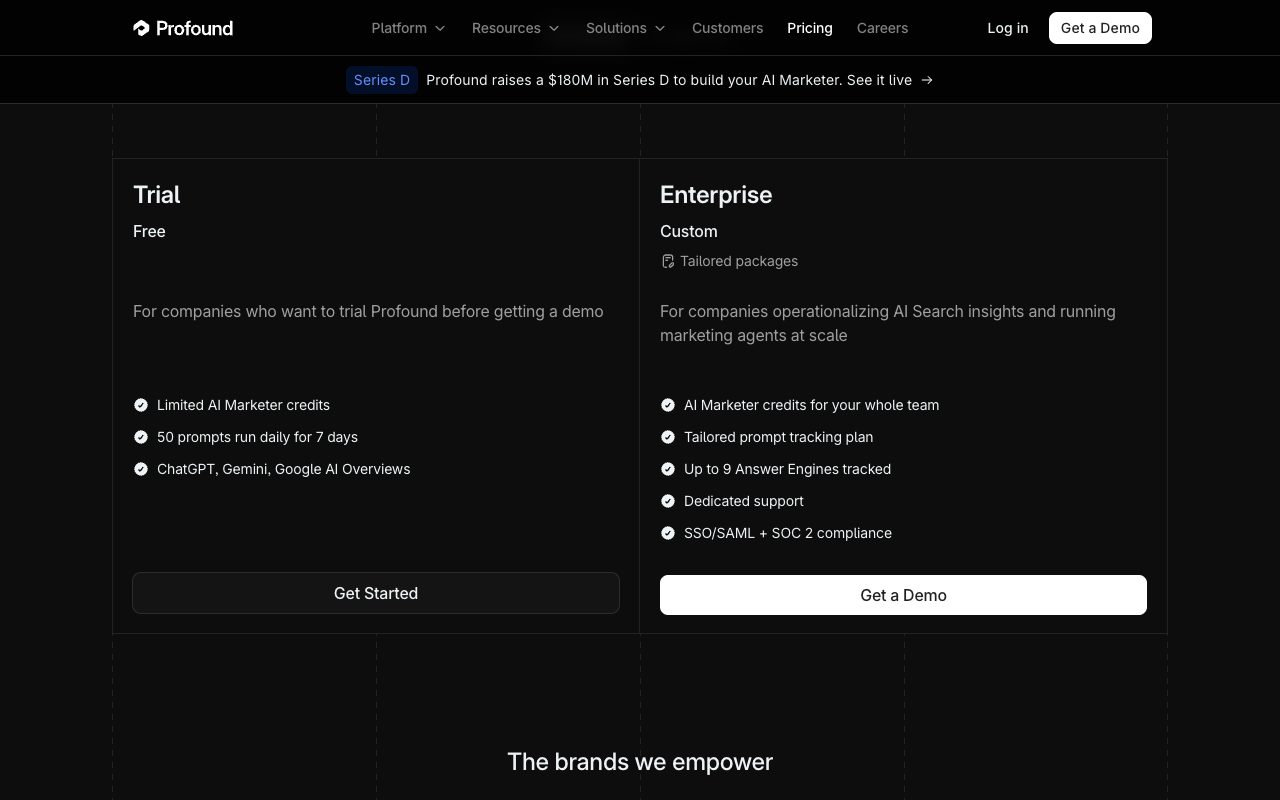Click the text 'ChatGPT, Gemini, Google AI Overviews'
The height and width of the screenshot is (800, 1280).
coord(283,469)
